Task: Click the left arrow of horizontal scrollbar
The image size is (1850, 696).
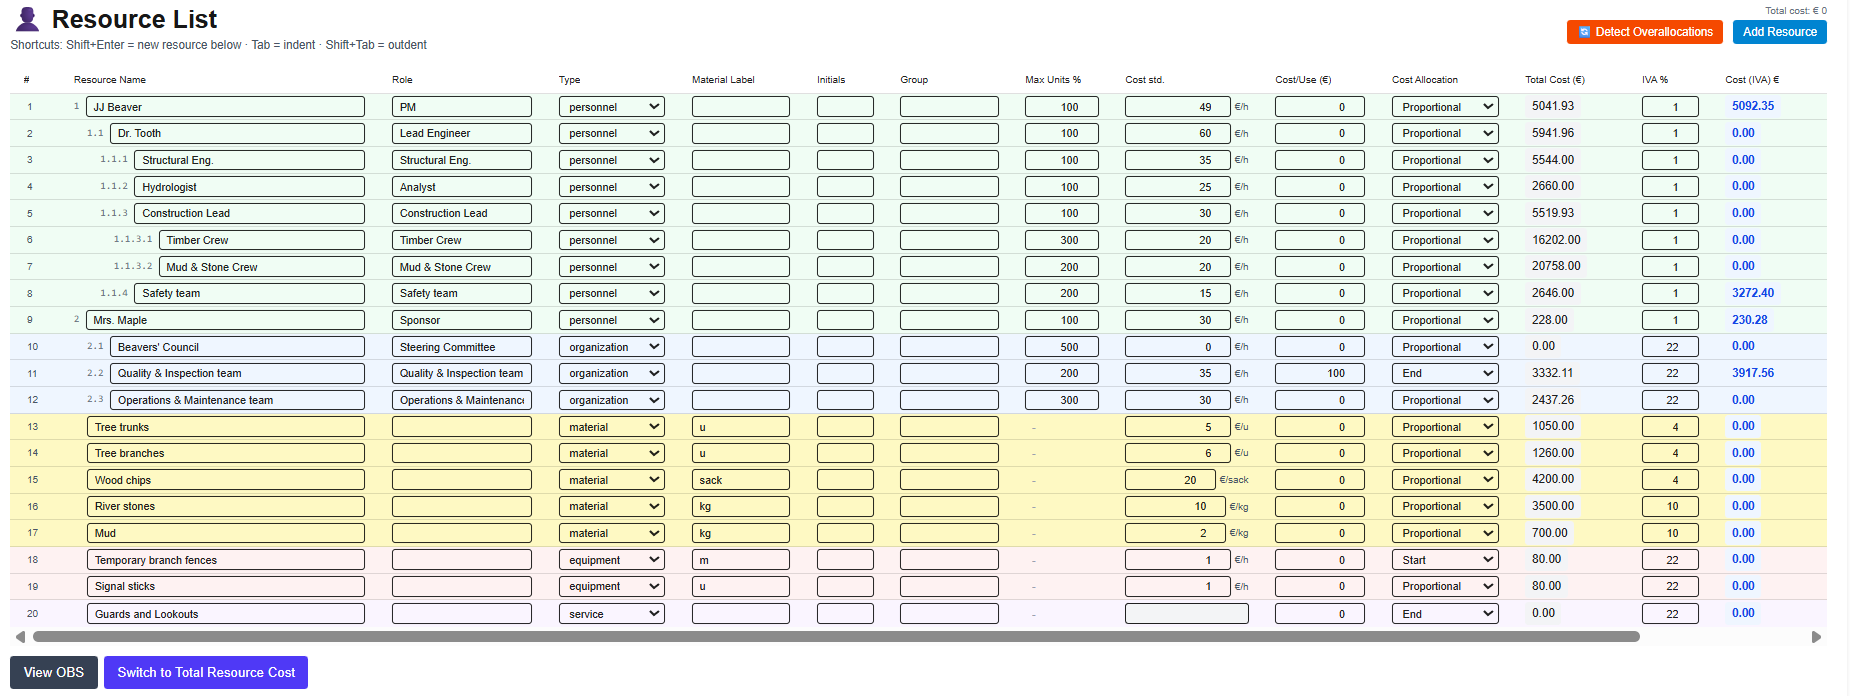Action: [x=20, y=637]
